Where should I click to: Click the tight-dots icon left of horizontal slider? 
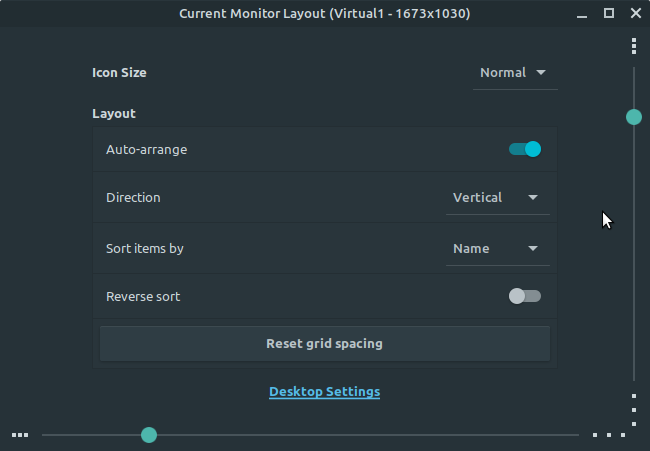click(x=20, y=435)
